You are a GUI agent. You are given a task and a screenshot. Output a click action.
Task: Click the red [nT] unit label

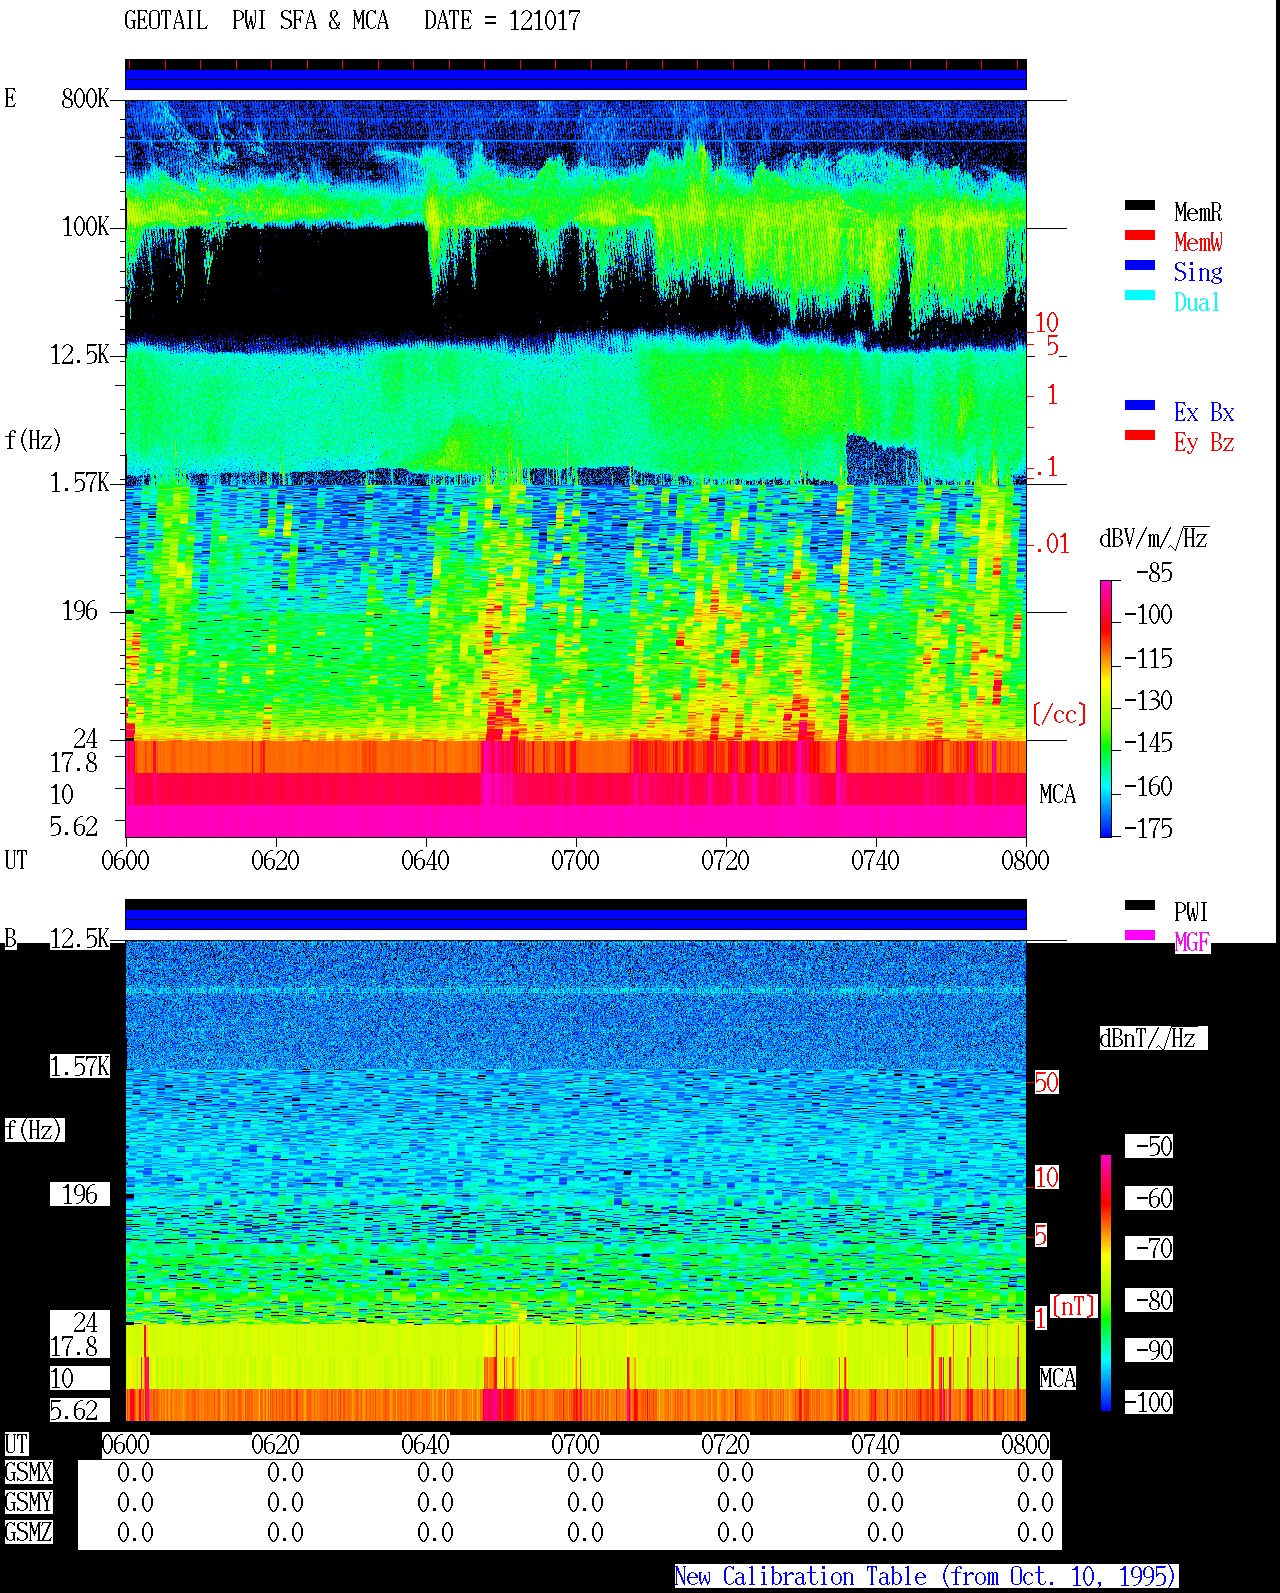1074,1305
